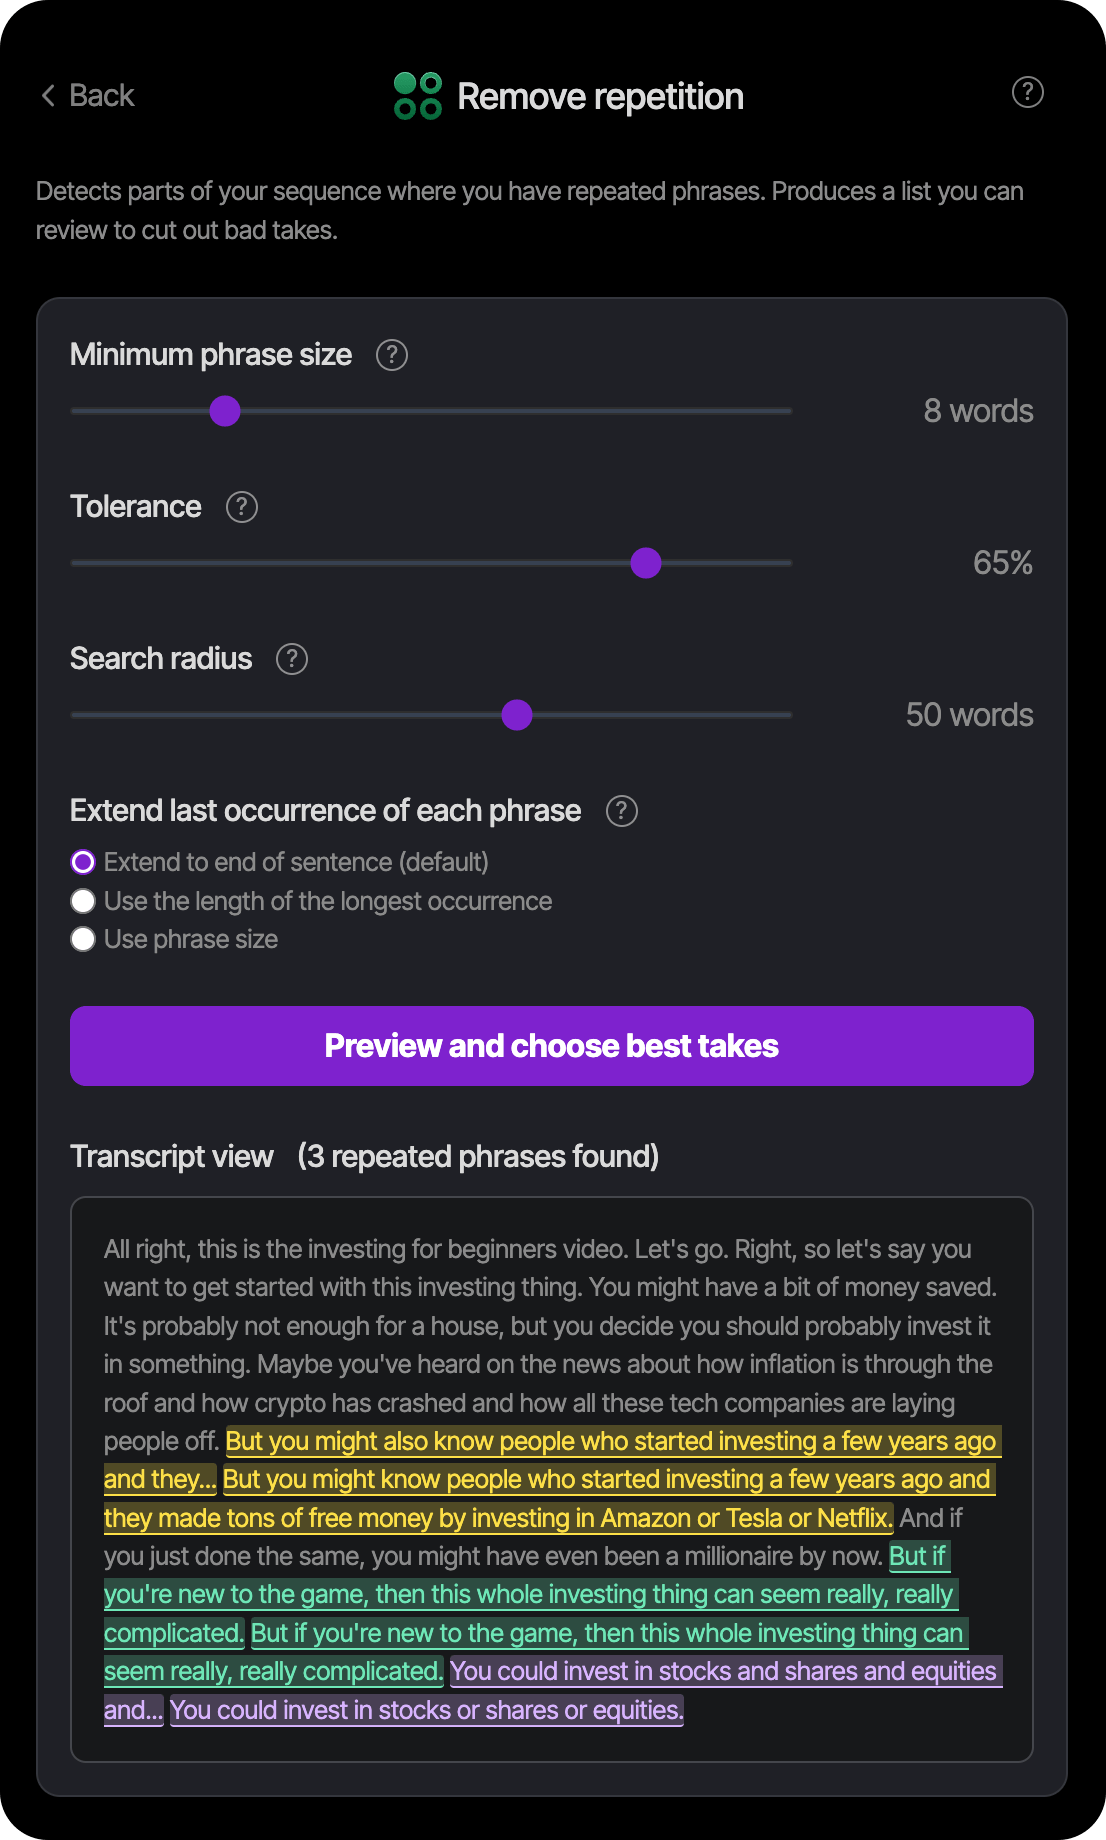Click the four-circle Remove repetition logo
1106x1840 pixels.
418,96
